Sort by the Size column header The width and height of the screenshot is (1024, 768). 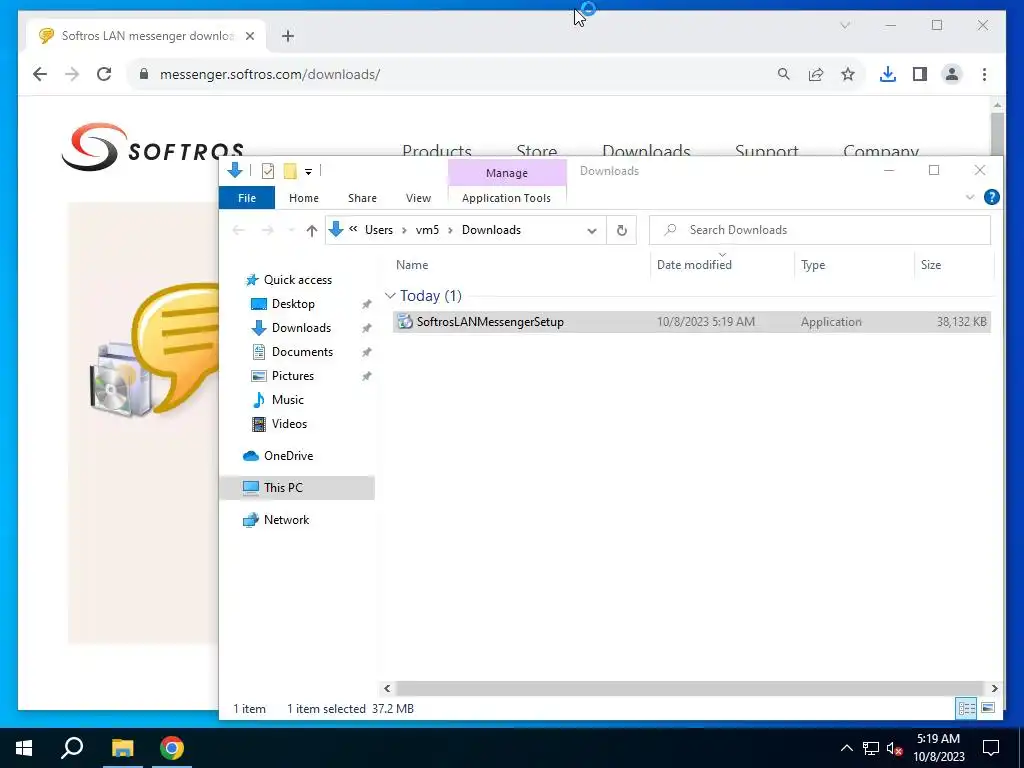coord(931,264)
